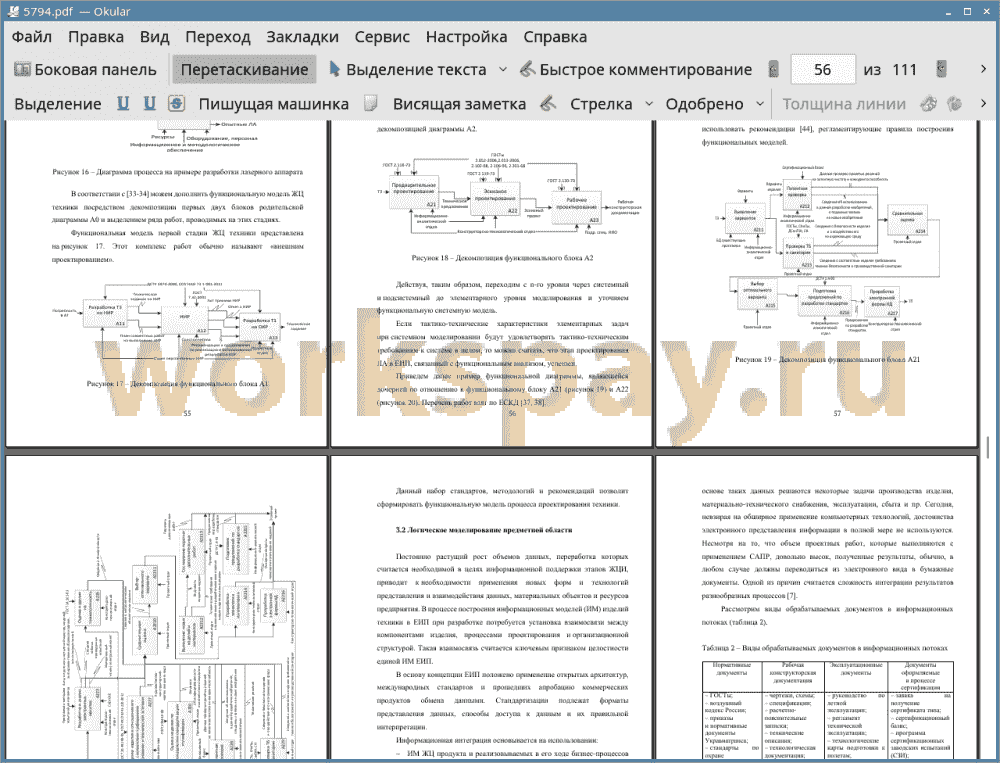Enable the Стрелка arrow annotation tool

(601, 104)
